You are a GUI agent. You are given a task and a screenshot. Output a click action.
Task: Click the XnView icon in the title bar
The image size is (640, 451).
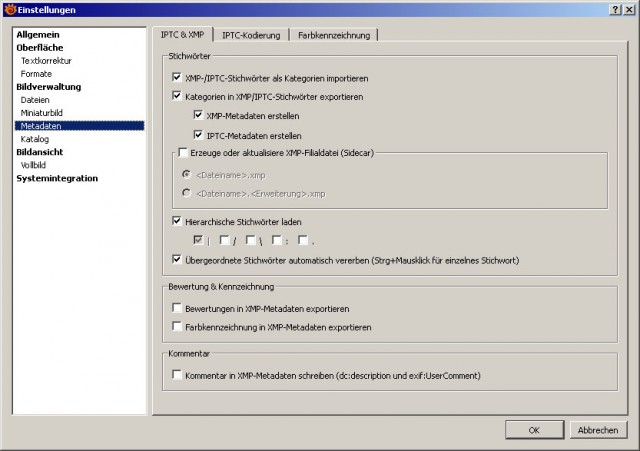pos(10,9)
